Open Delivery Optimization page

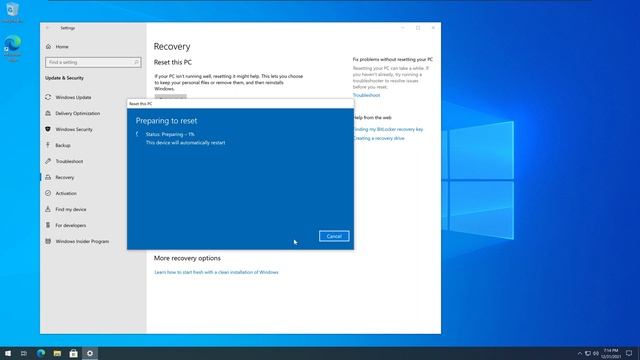tap(78, 113)
